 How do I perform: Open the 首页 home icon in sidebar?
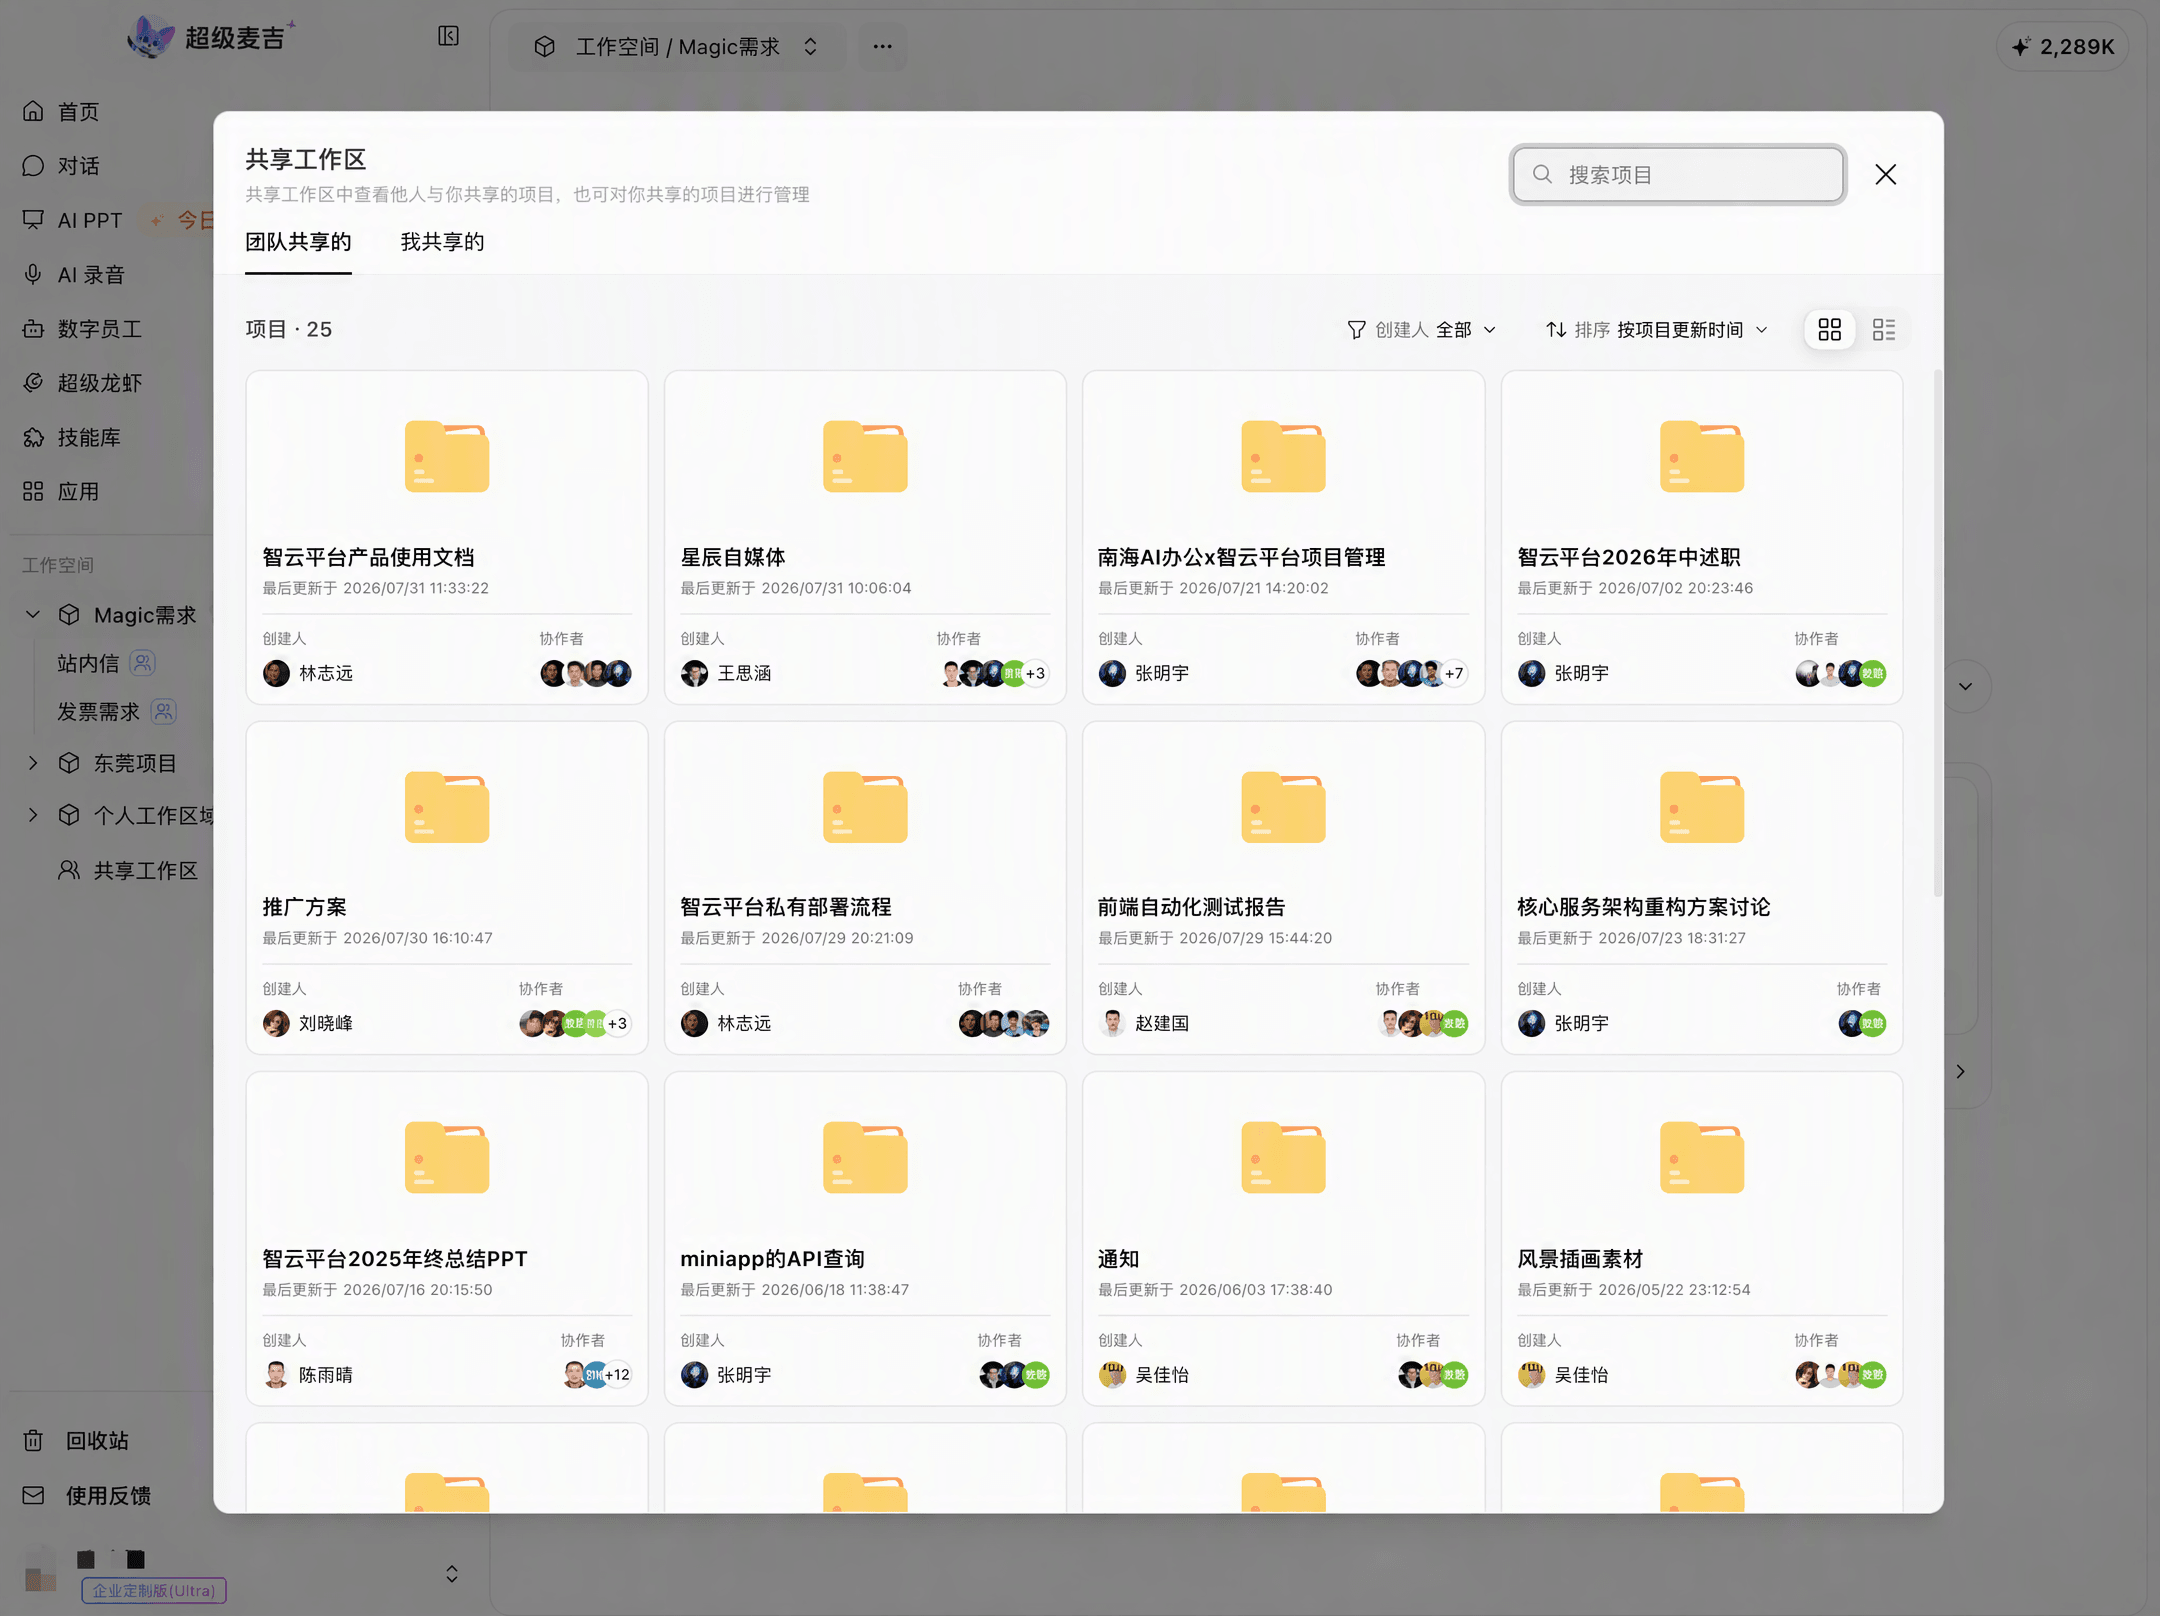pyautogui.click(x=33, y=111)
